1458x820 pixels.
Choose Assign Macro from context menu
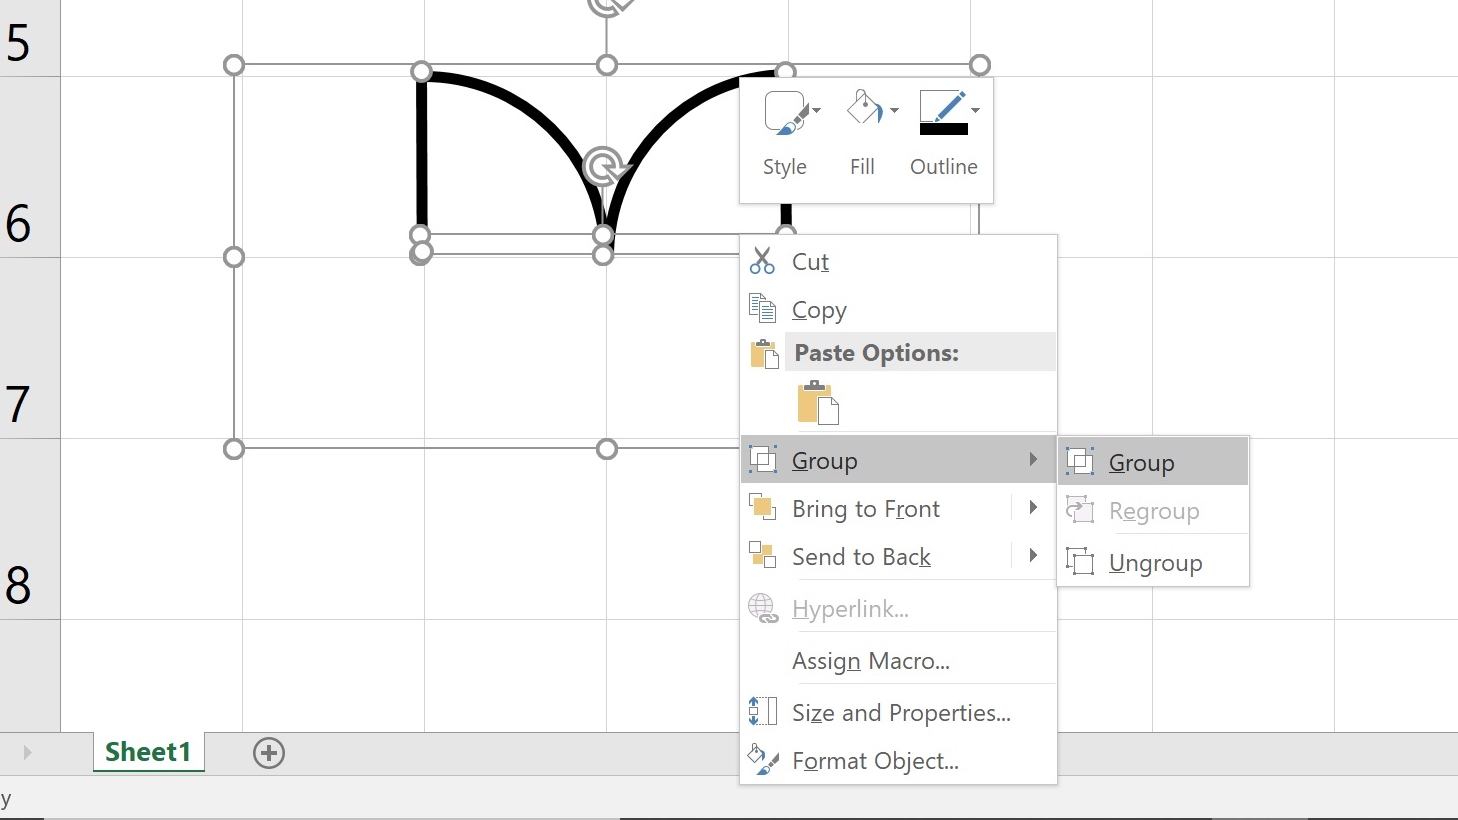(898, 660)
